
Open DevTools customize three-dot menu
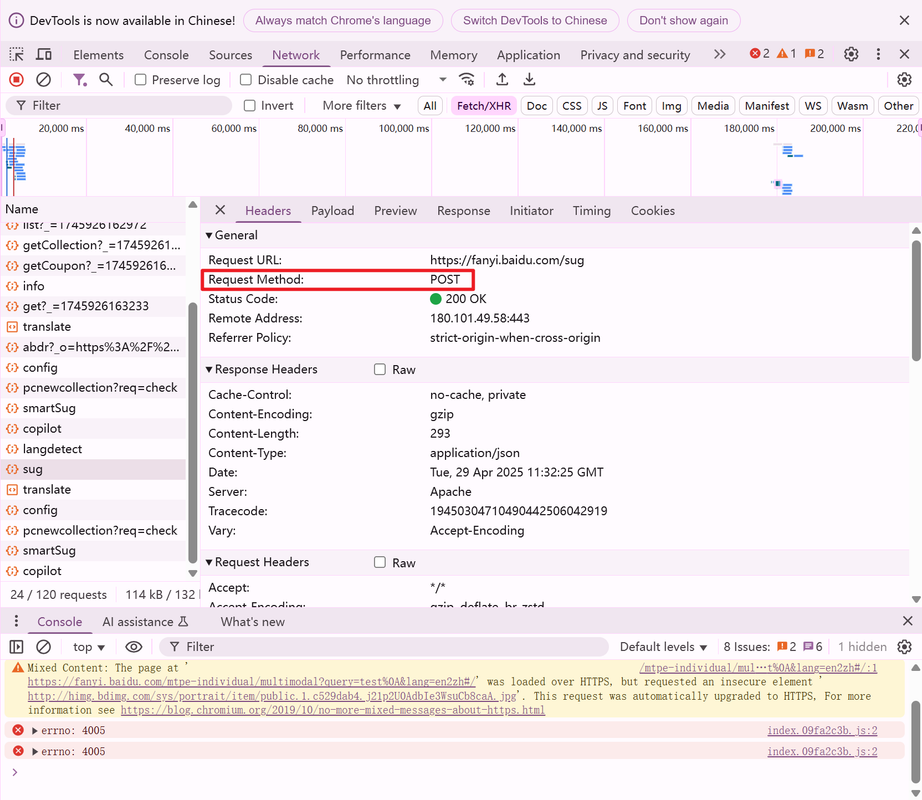point(878,55)
